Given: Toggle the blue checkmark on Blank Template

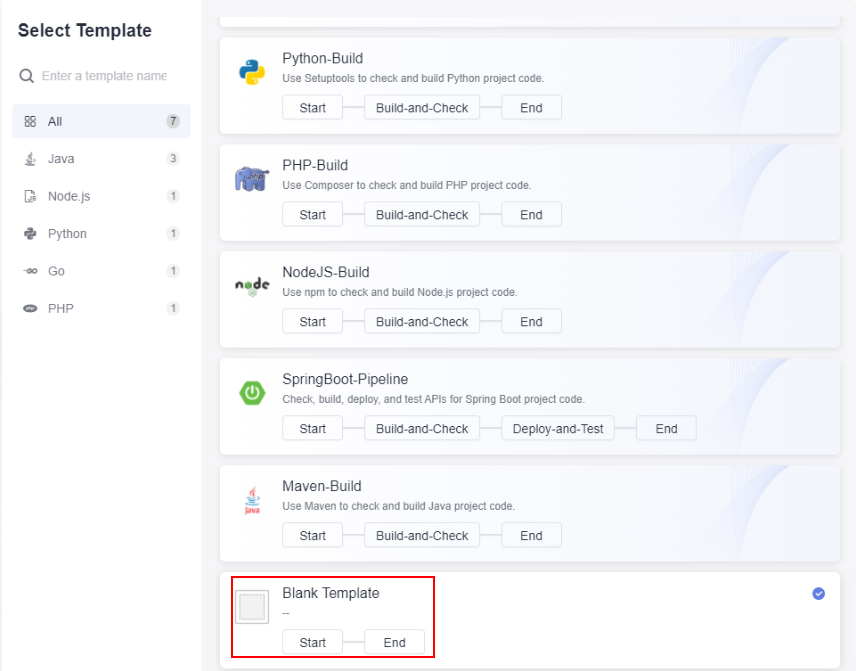Looking at the screenshot, I should click(x=818, y=593).
